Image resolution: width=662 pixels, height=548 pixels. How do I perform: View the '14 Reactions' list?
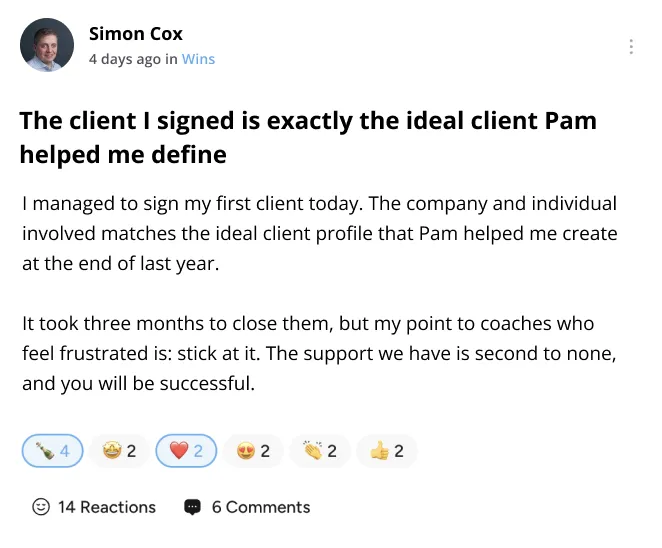point(107,507)
